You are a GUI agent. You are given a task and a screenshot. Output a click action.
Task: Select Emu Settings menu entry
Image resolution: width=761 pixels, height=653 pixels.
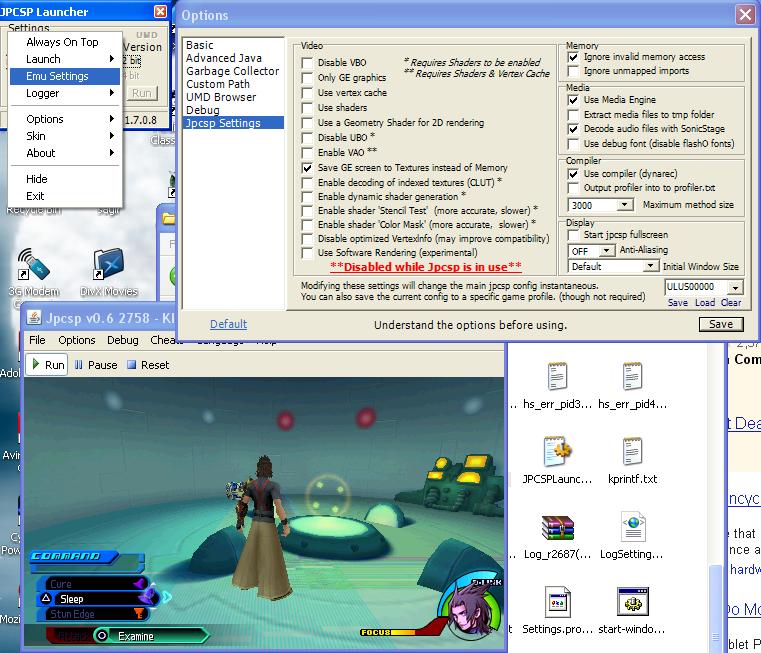pos(65,76)
